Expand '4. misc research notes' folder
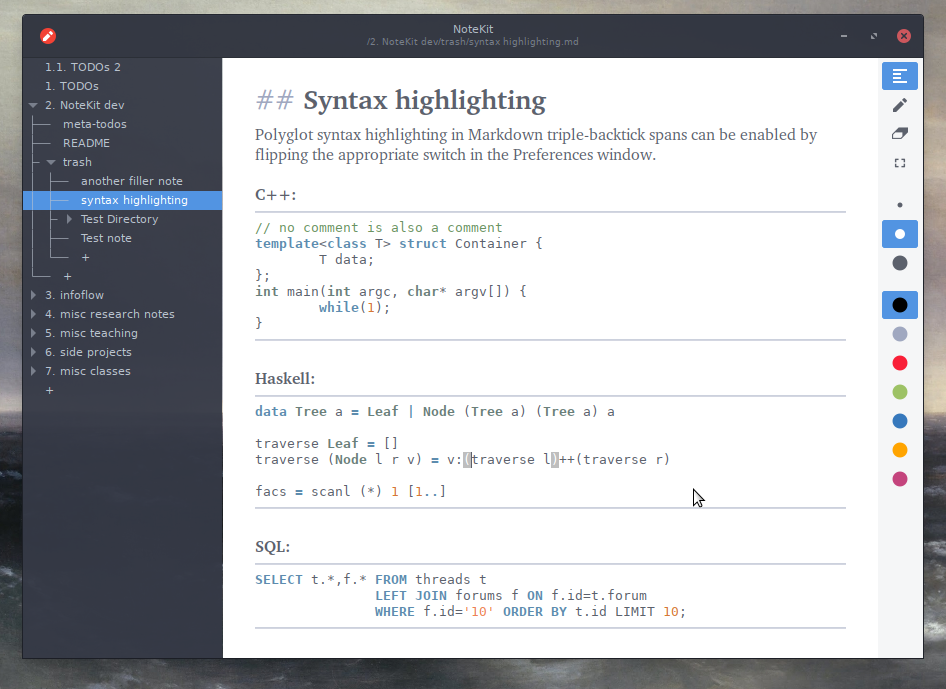The width and height of the screenshot is (946, 689). coord(33,314)
